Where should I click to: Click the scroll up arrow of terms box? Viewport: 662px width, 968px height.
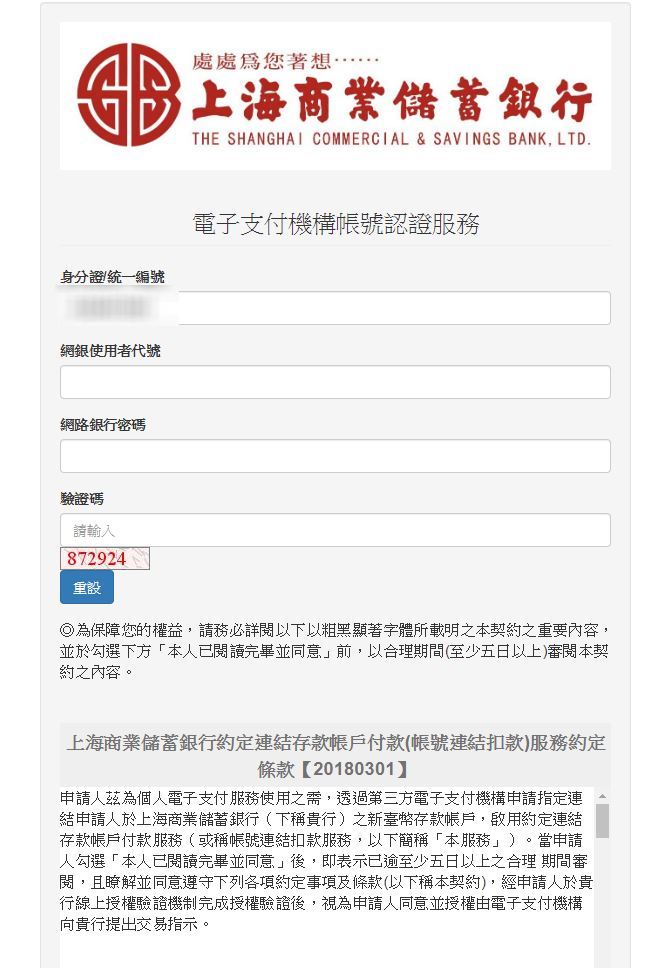click(x=602, y=796)
